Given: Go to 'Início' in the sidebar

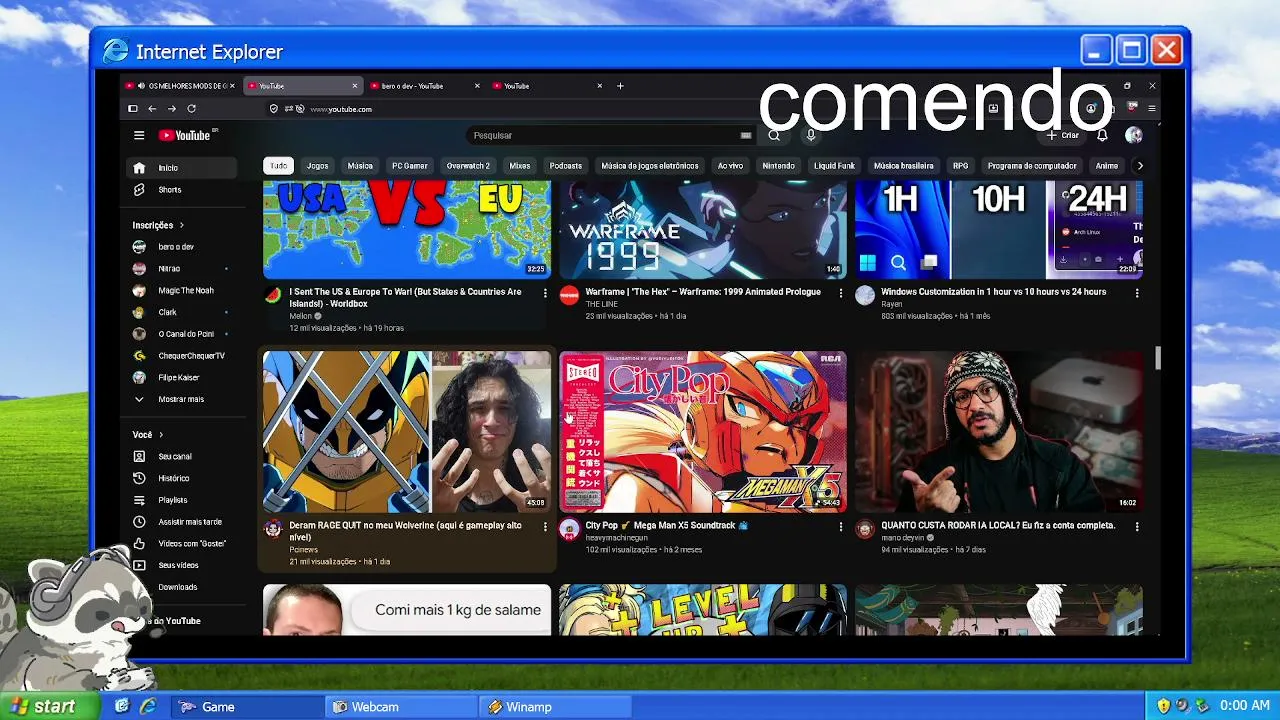Looking at the screenshot, I should click(182, 168).
